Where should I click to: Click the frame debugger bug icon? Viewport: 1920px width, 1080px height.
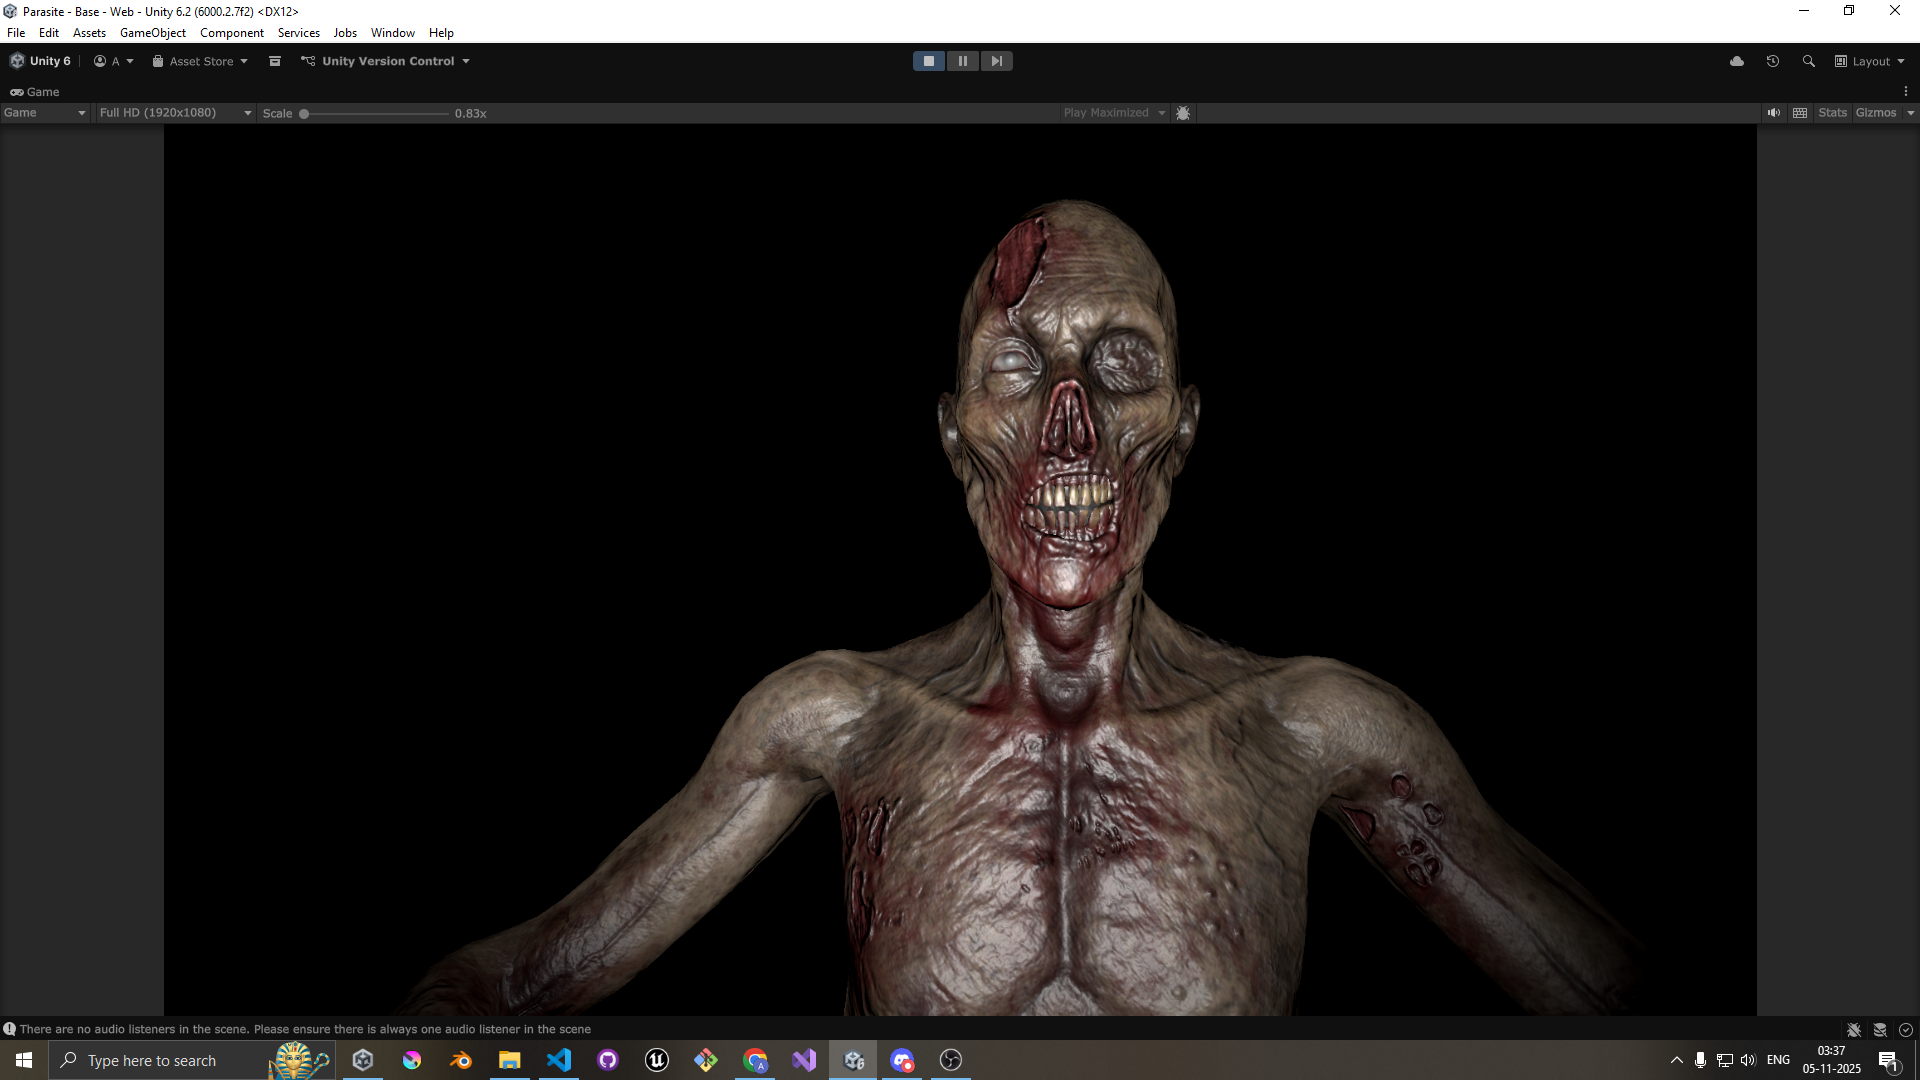[x=1183, y=113]
